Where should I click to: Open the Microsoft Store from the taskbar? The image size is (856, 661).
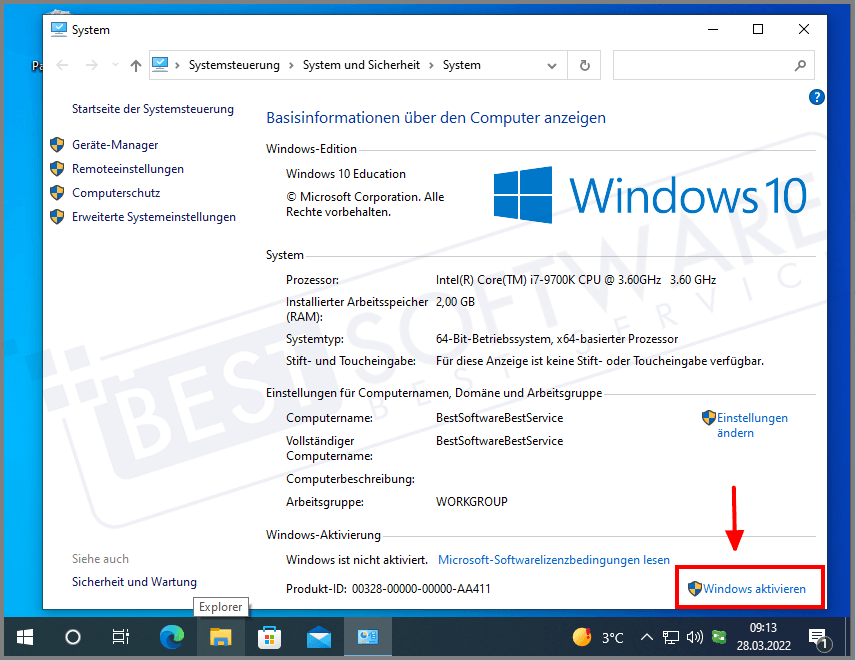270,637
